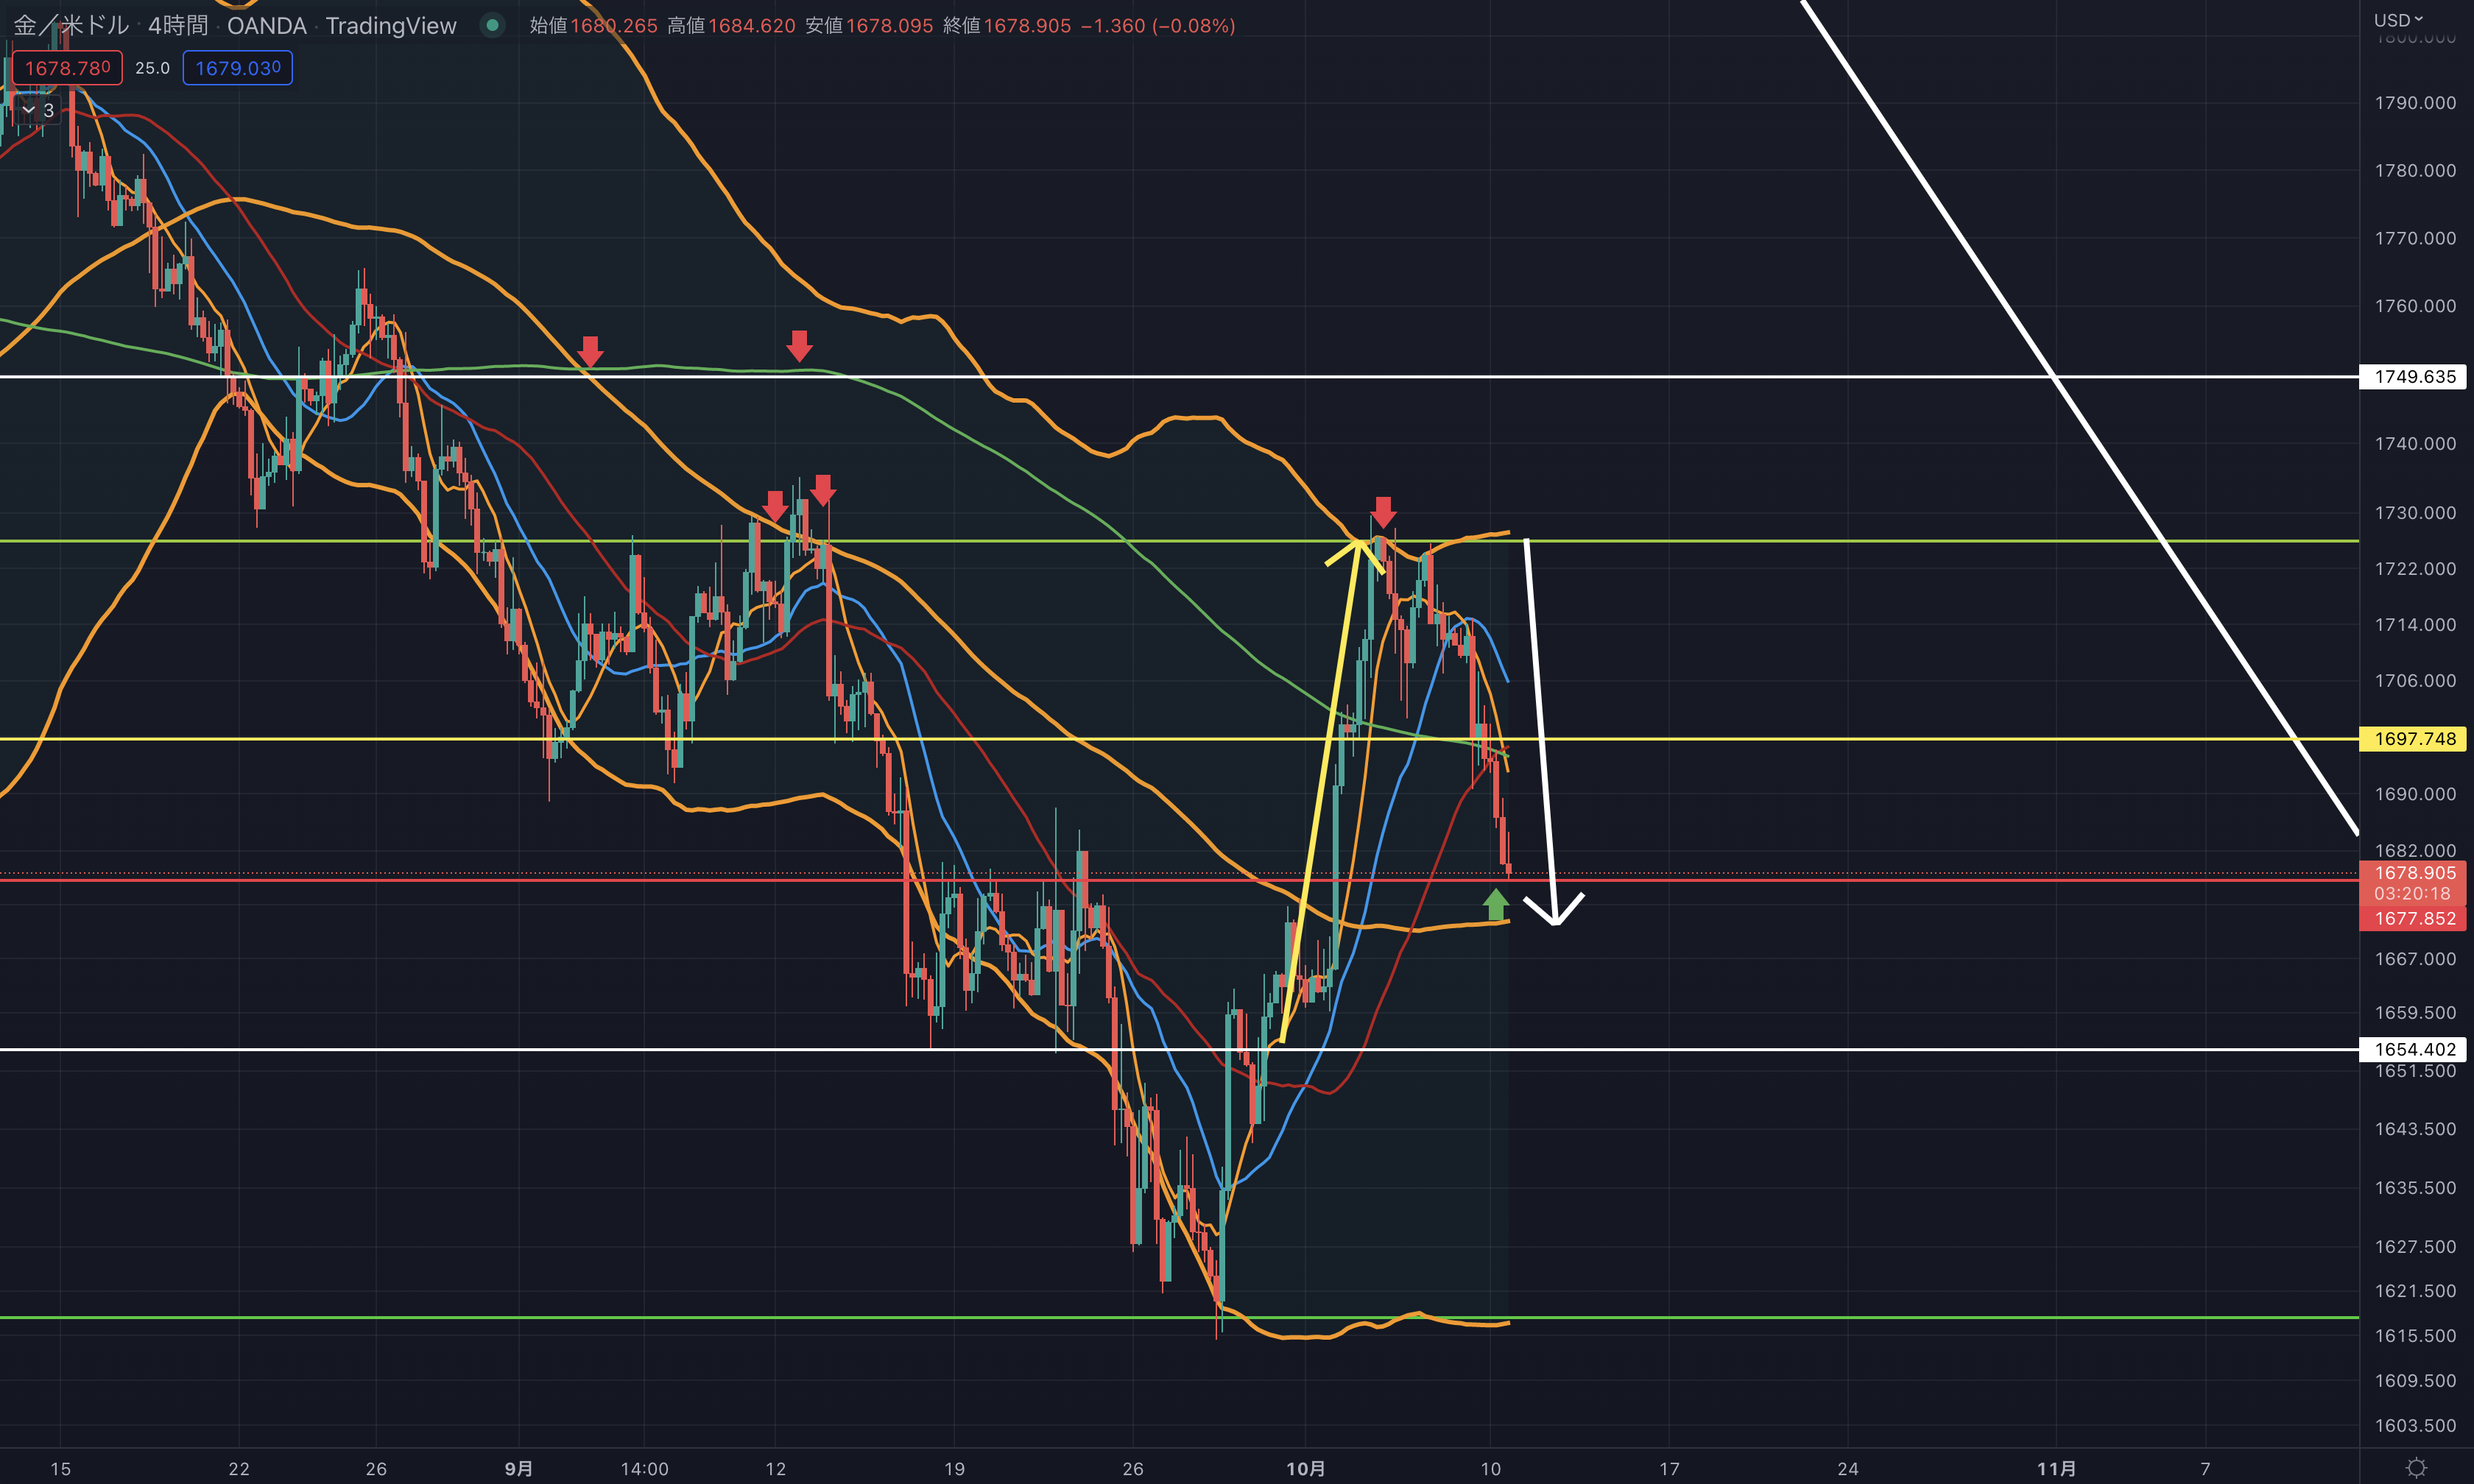The height and width of the screenshot is (1484, 2474).
Task: Click the green market status dot
Action: pyautogui.click(x=492, y=25)
